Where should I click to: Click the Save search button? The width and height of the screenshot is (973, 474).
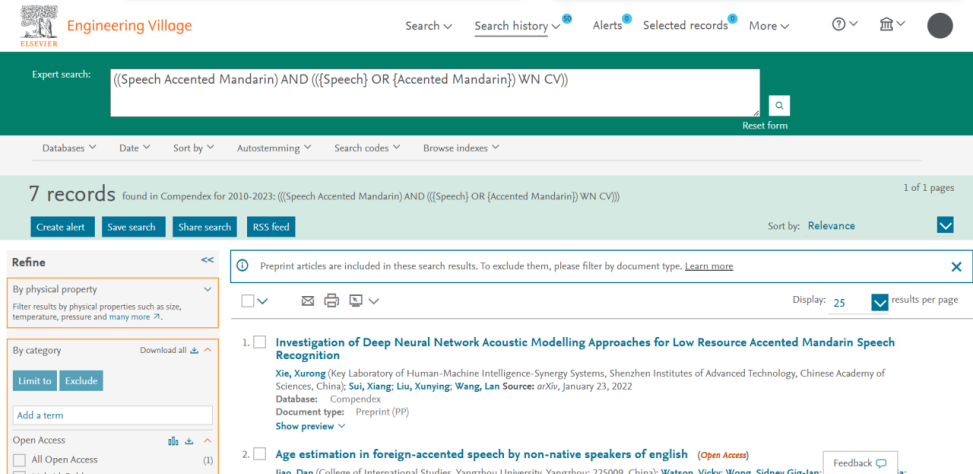pyautogui.click(x=133, y=227)
